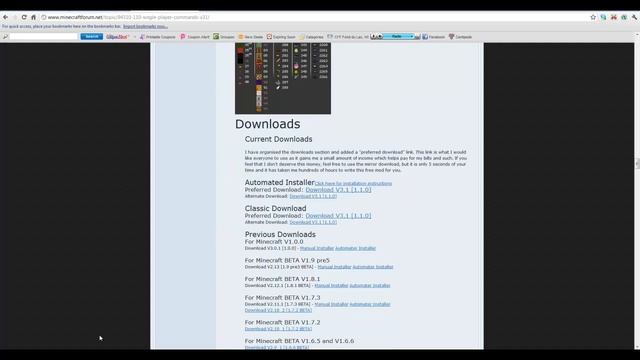Click the blue Search button on toolbar
The width and height of the screenshot is (640, 360).
[91, 36]
